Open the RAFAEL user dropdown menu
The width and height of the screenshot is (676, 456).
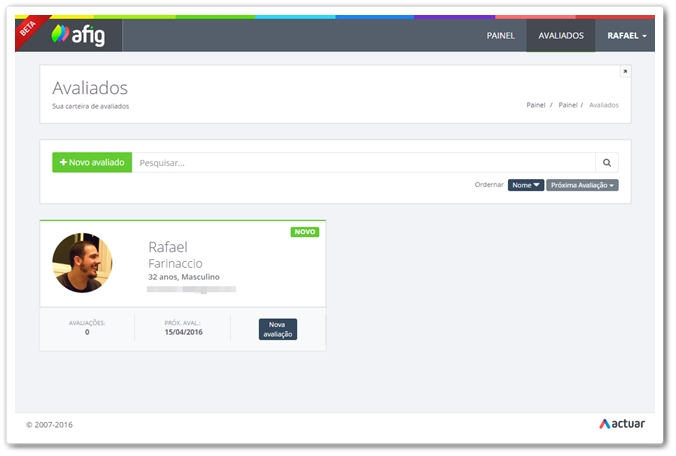627,36
